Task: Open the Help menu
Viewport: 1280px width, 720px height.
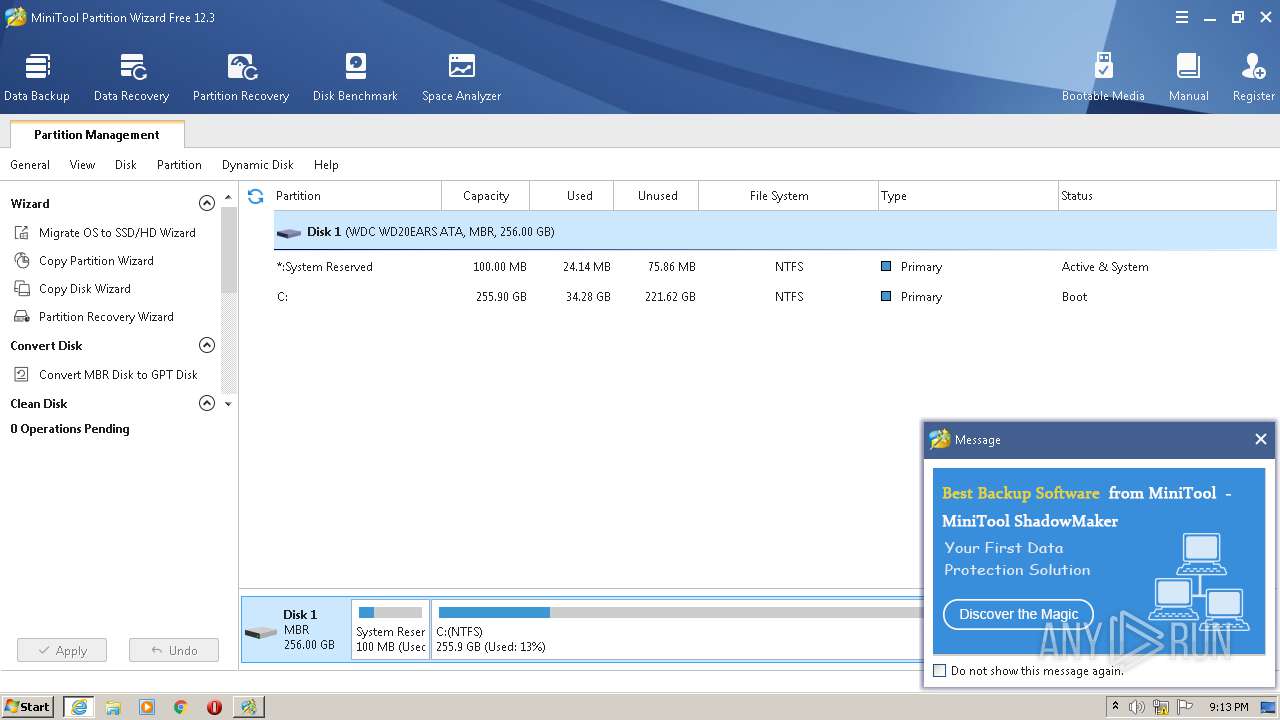Action: (326, 165)
